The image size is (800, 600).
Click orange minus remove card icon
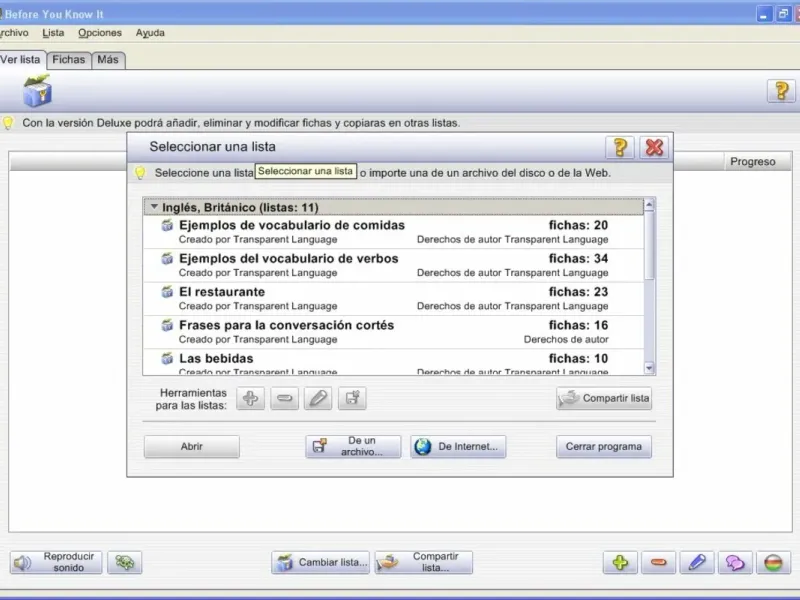(x=658, y=562)
